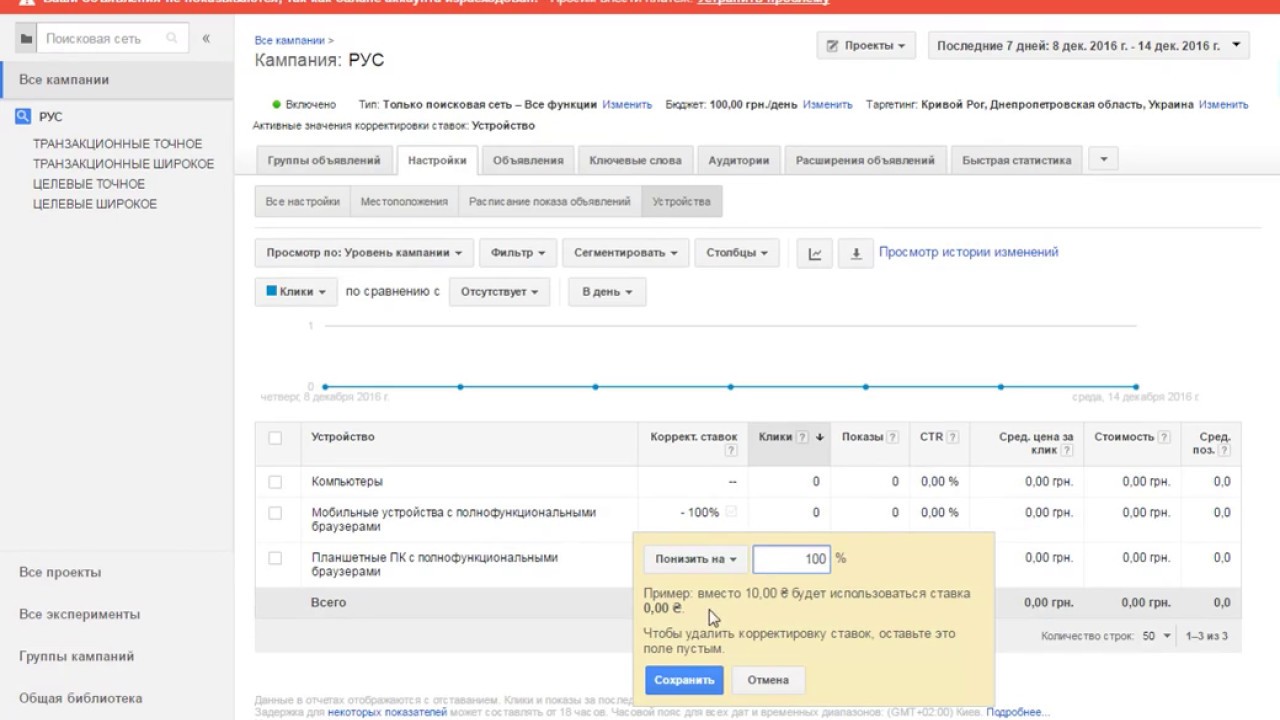Click Изменить link next to campaign type
This screenshot has width=1280, height=720.
point(627,104)
